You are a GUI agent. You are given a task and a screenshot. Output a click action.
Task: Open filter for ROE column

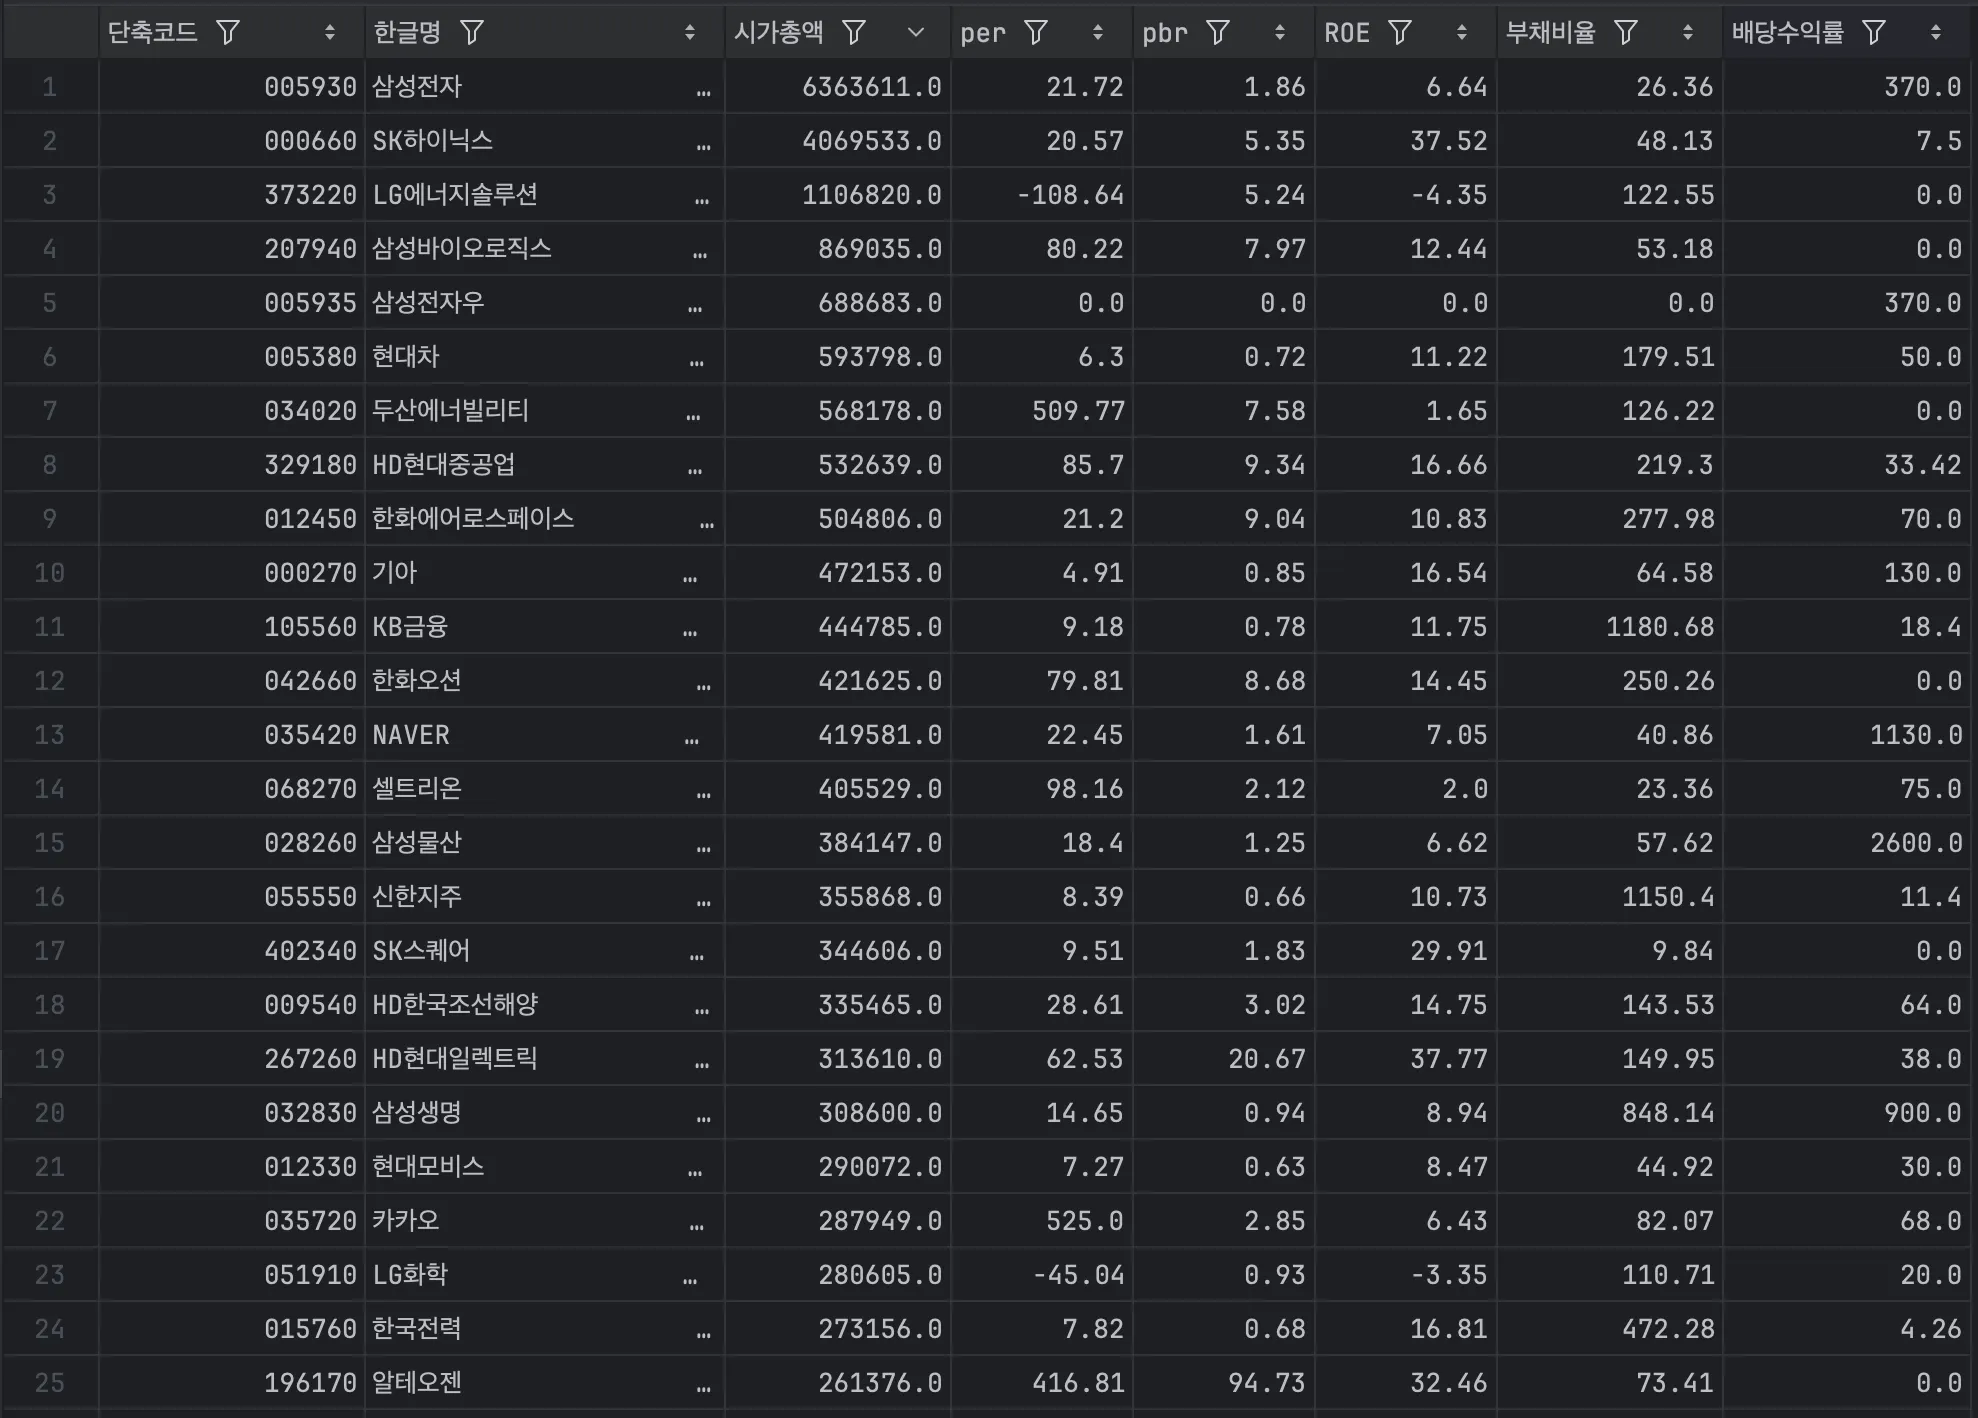1400,33
